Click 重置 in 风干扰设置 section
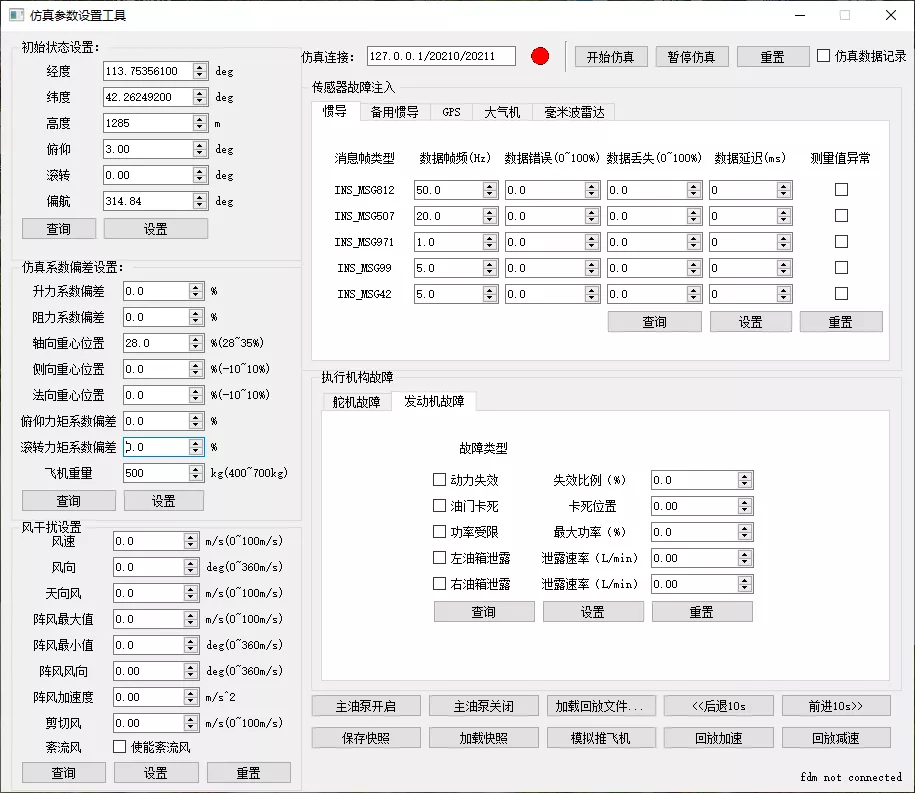The height and width of the screenshot is (793, 915). tap(249, 773)
